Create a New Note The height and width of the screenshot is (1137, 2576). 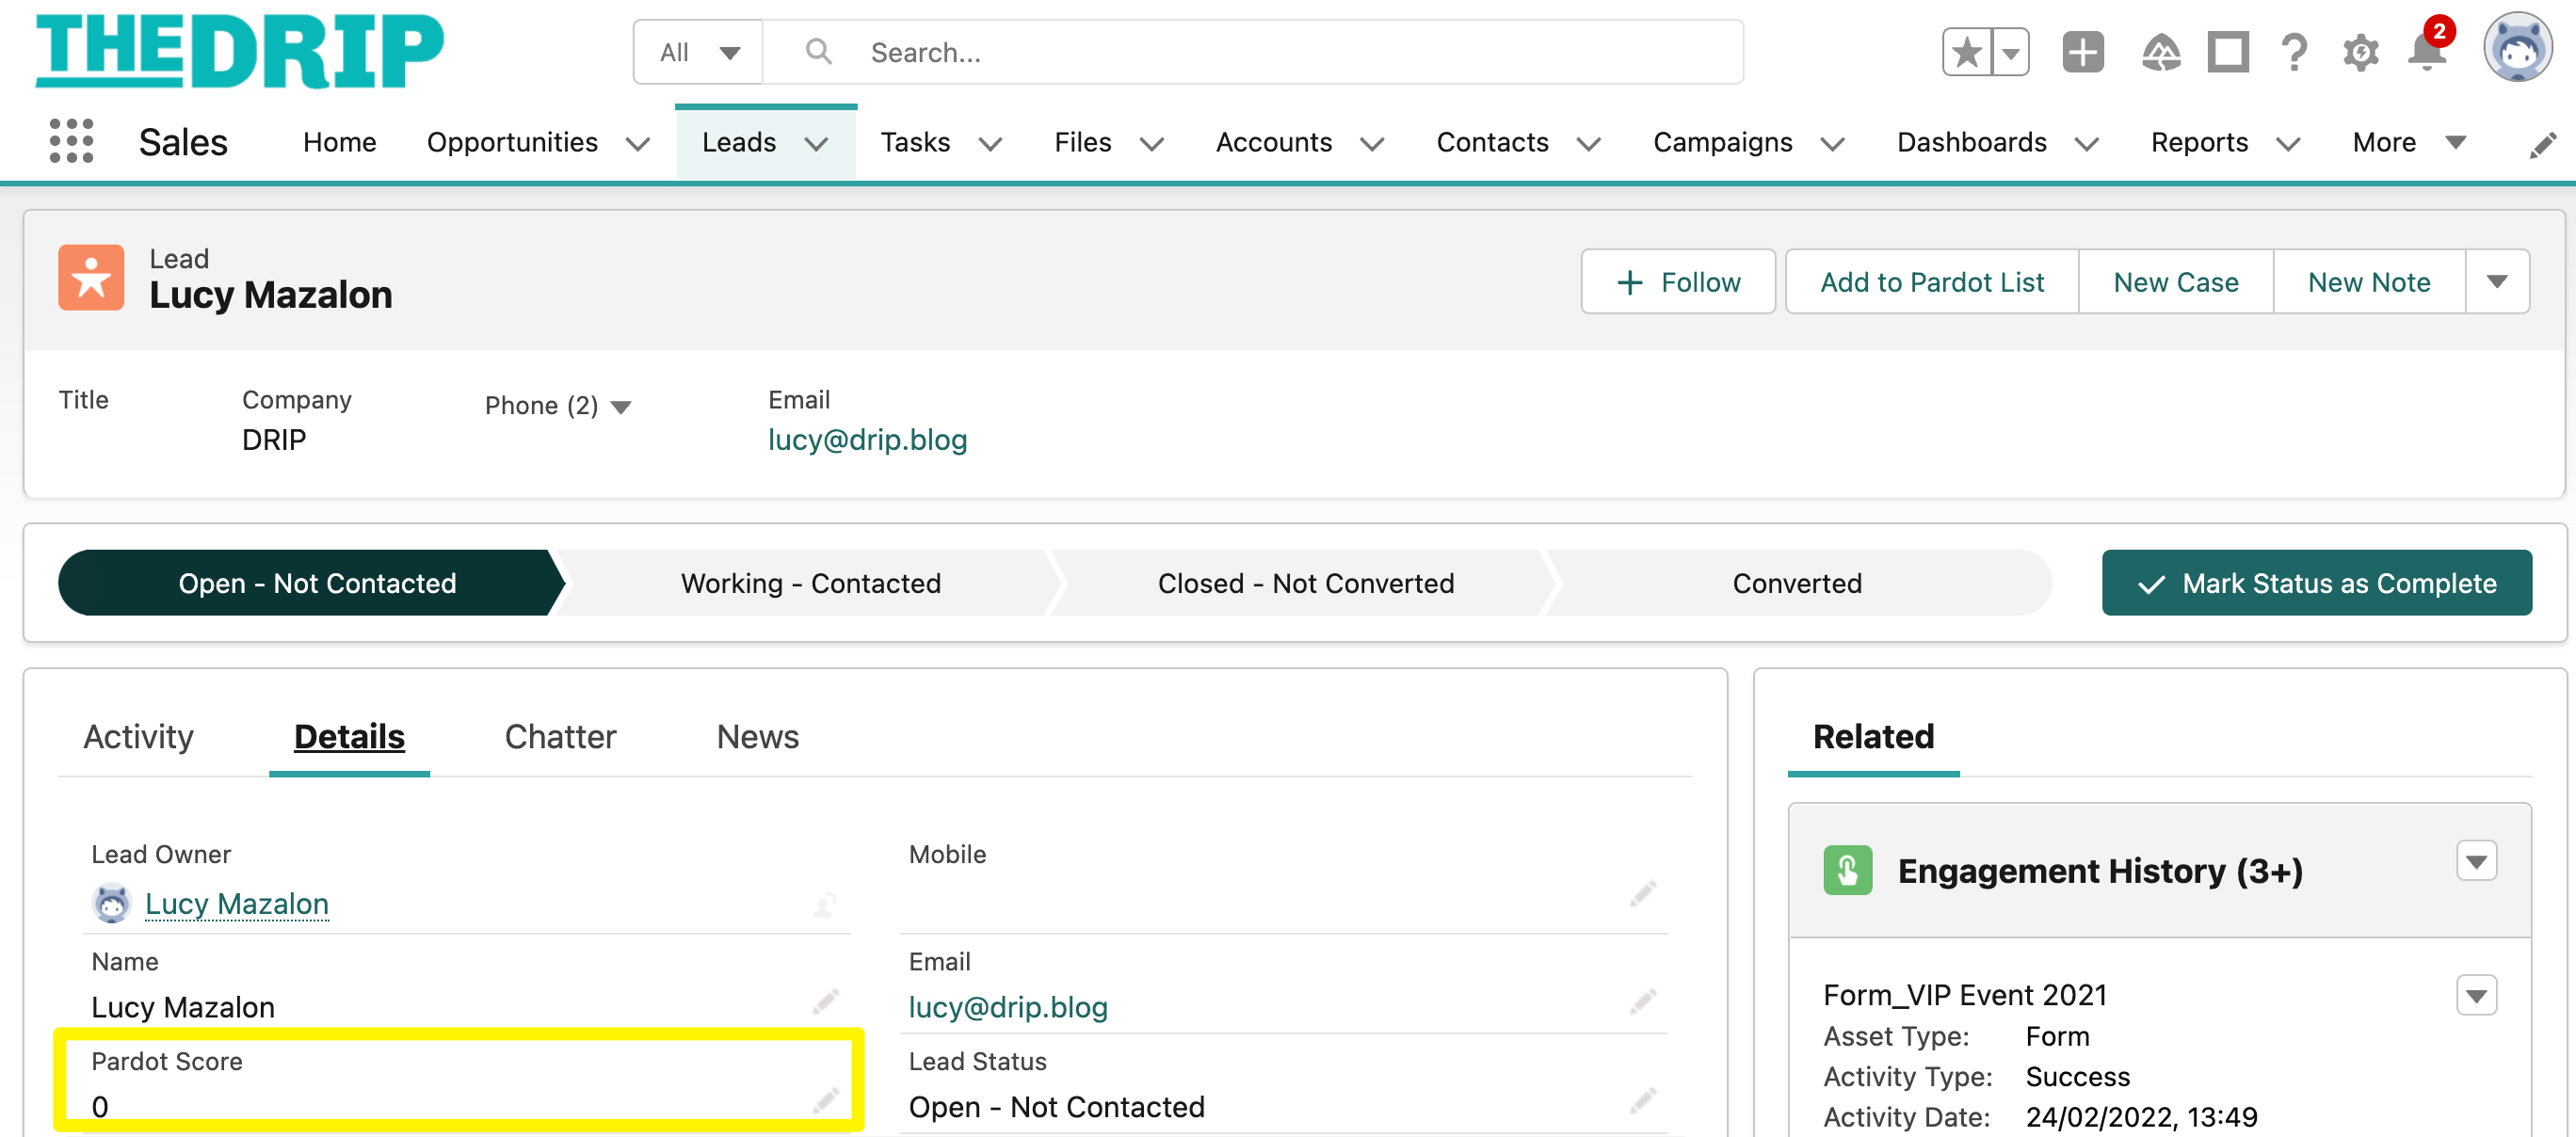pyautogui.click(x=2369, y=281)
